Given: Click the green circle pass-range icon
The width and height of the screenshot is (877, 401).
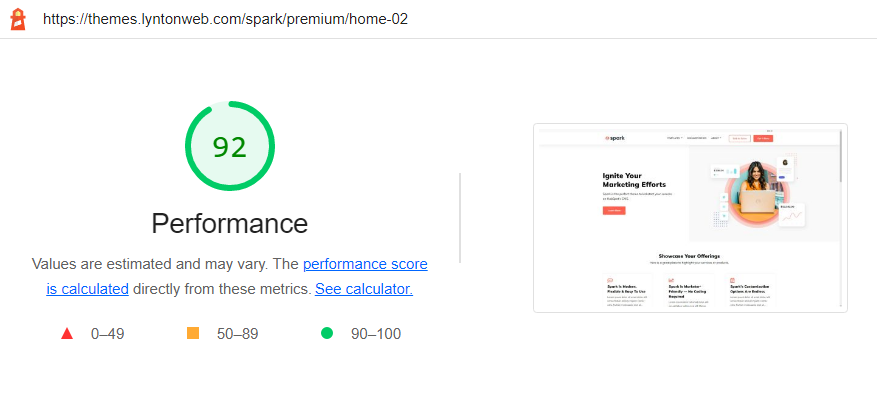Looking at the screenshot, I should coord(327,333).
